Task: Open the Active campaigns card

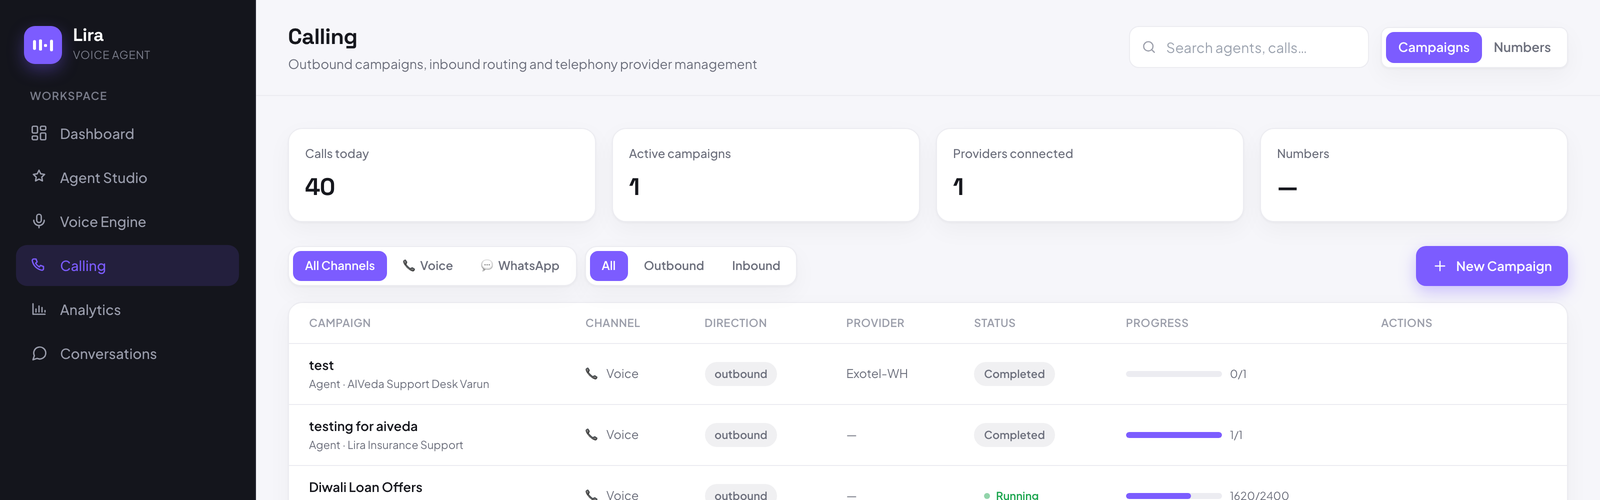Action: pyautogui.click(x=766, y=175)
